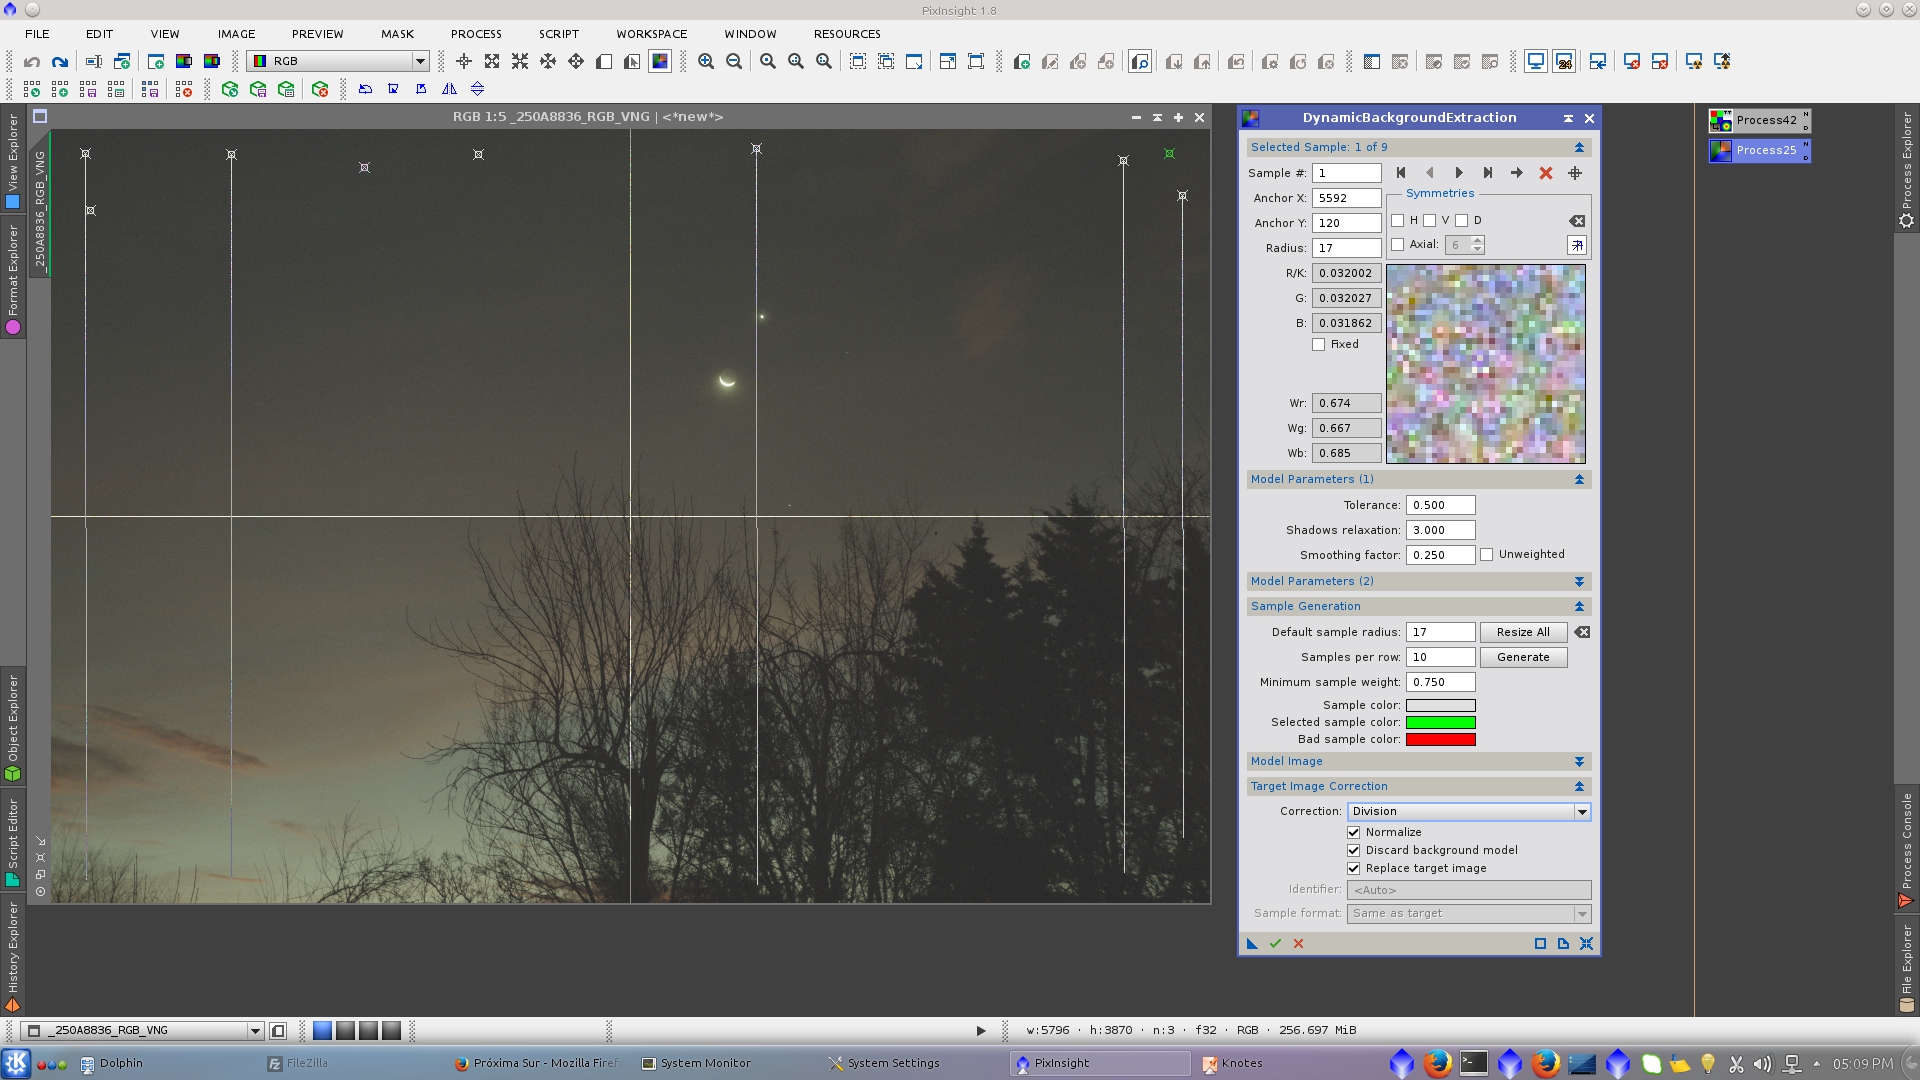Open the green Selected sample color swatch
Viewport: 1920px width, 1080px height.
(x=1441, y=723)
